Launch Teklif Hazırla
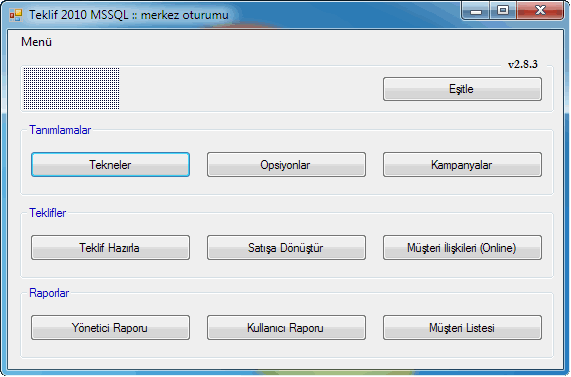 (110, 248)
